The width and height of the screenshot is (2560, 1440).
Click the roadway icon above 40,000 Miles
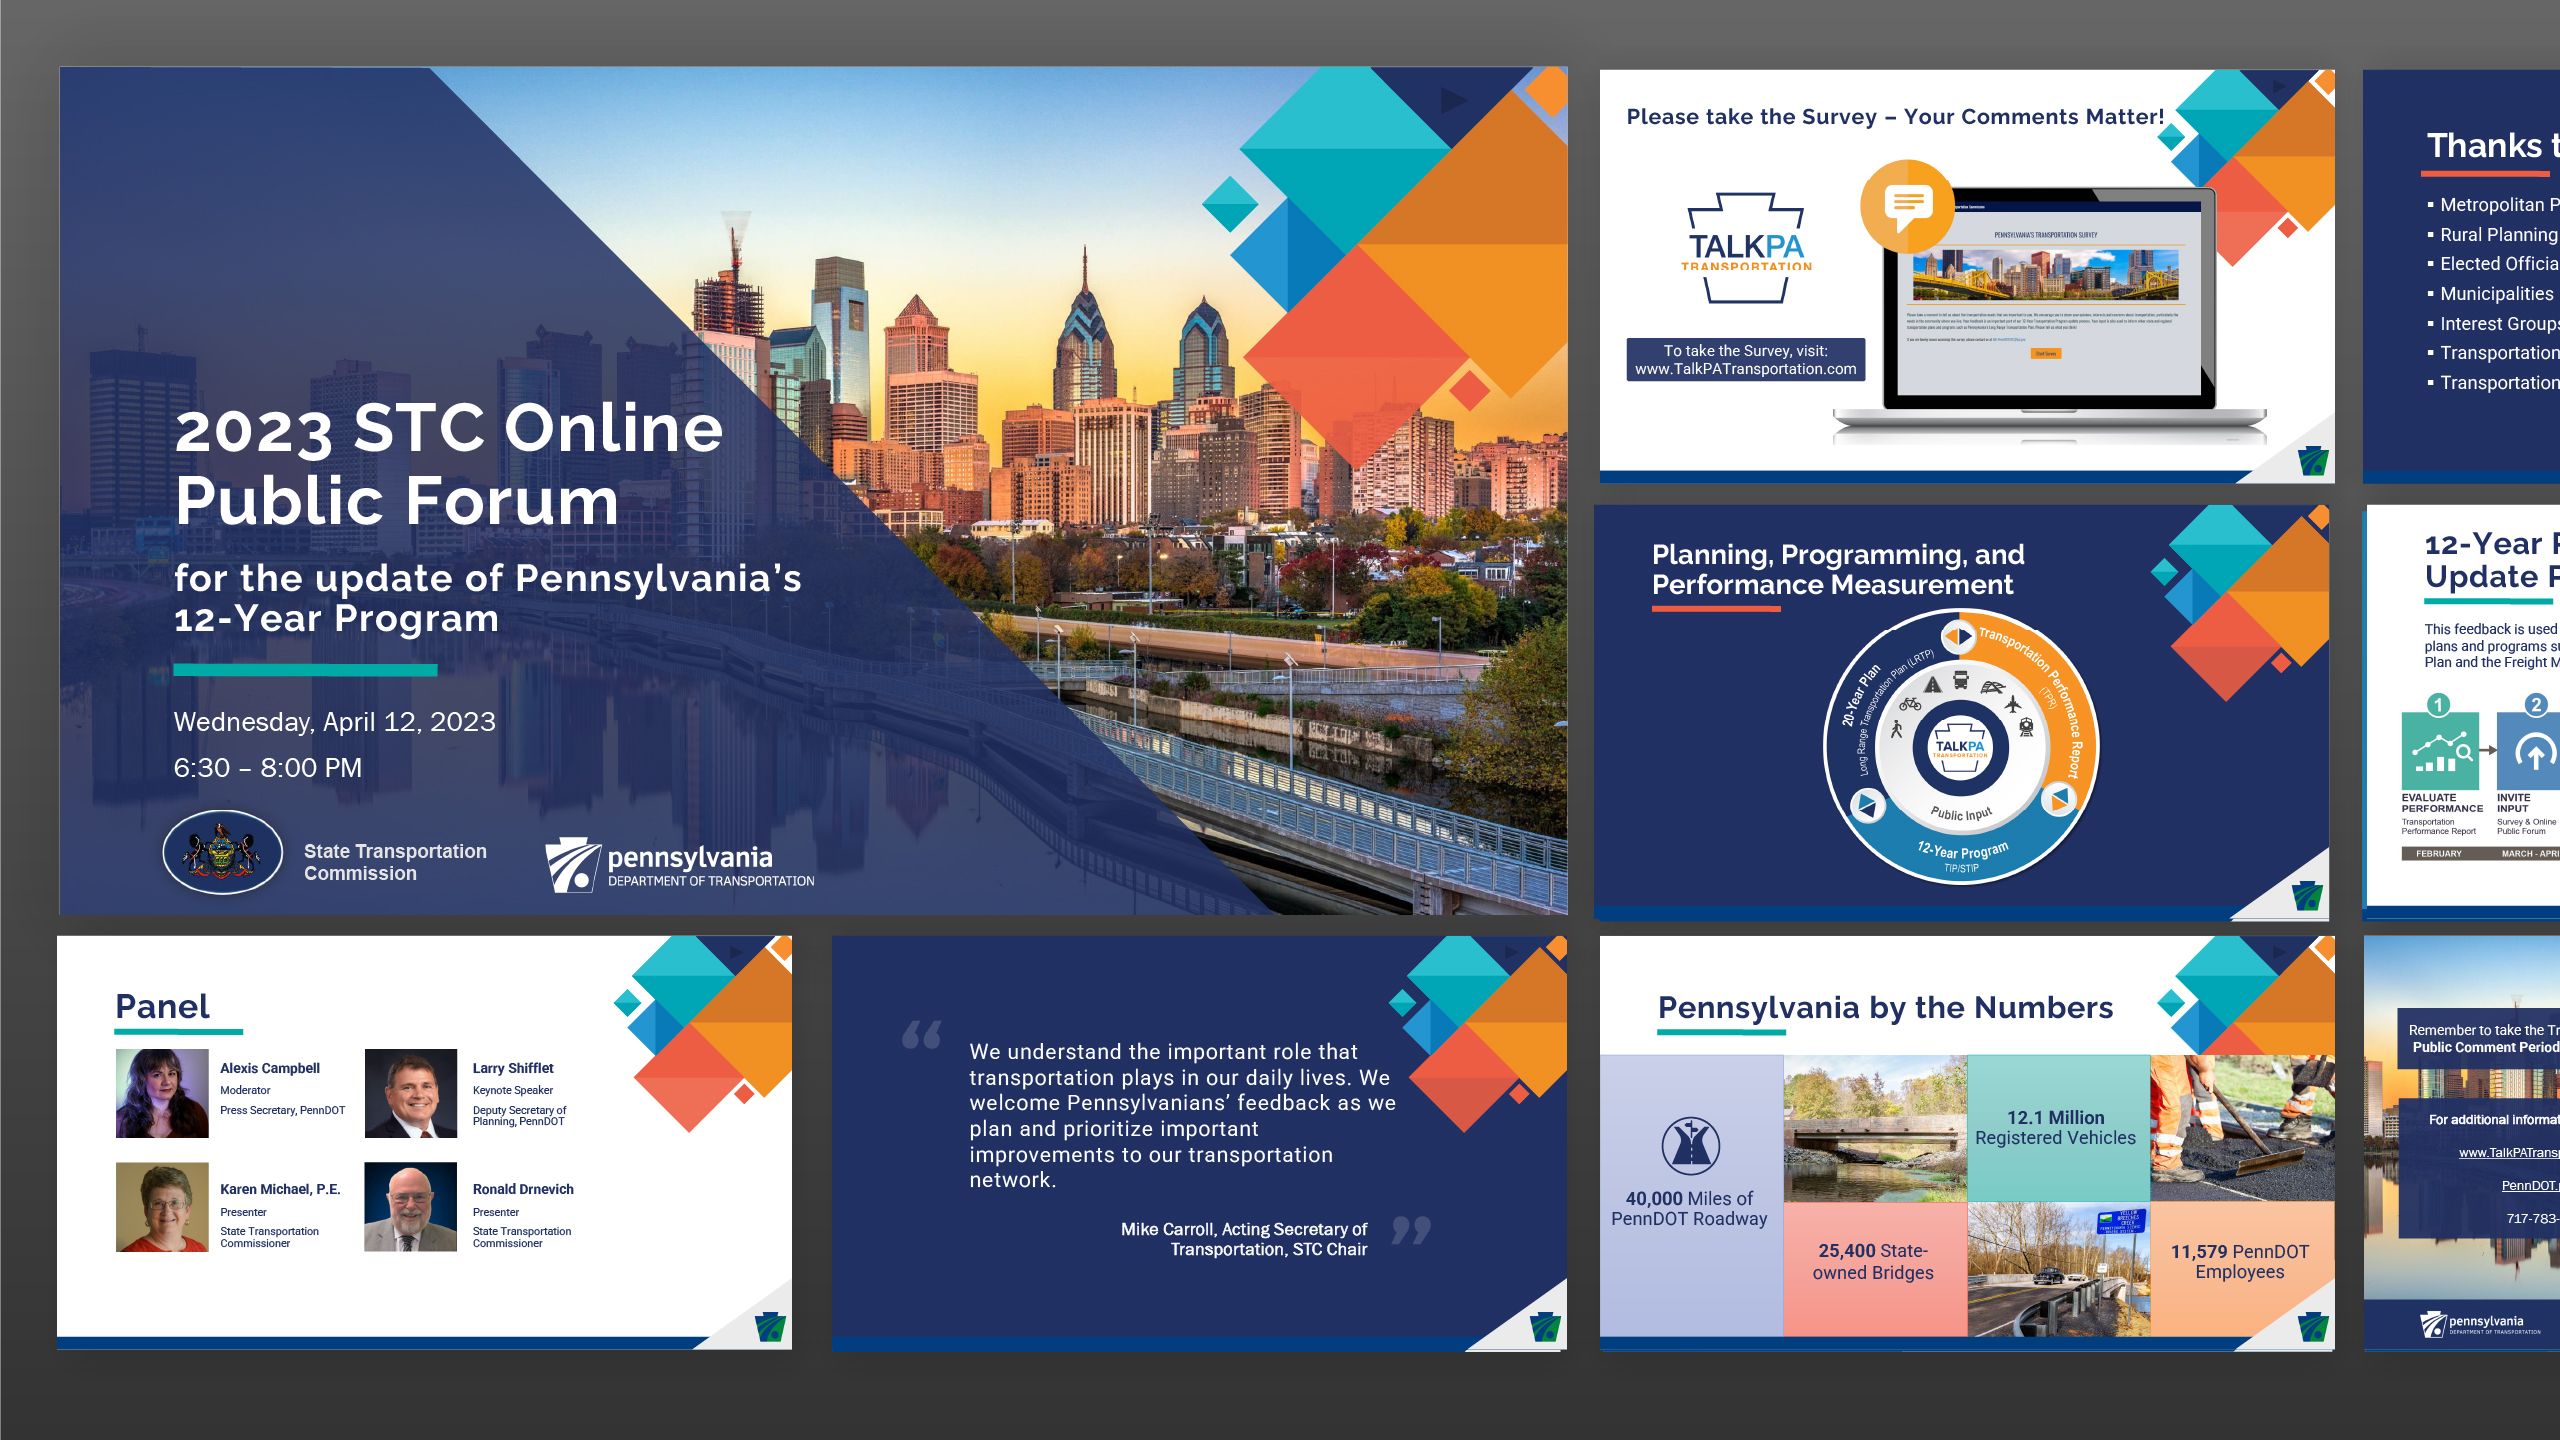tap(1690, 1145)
